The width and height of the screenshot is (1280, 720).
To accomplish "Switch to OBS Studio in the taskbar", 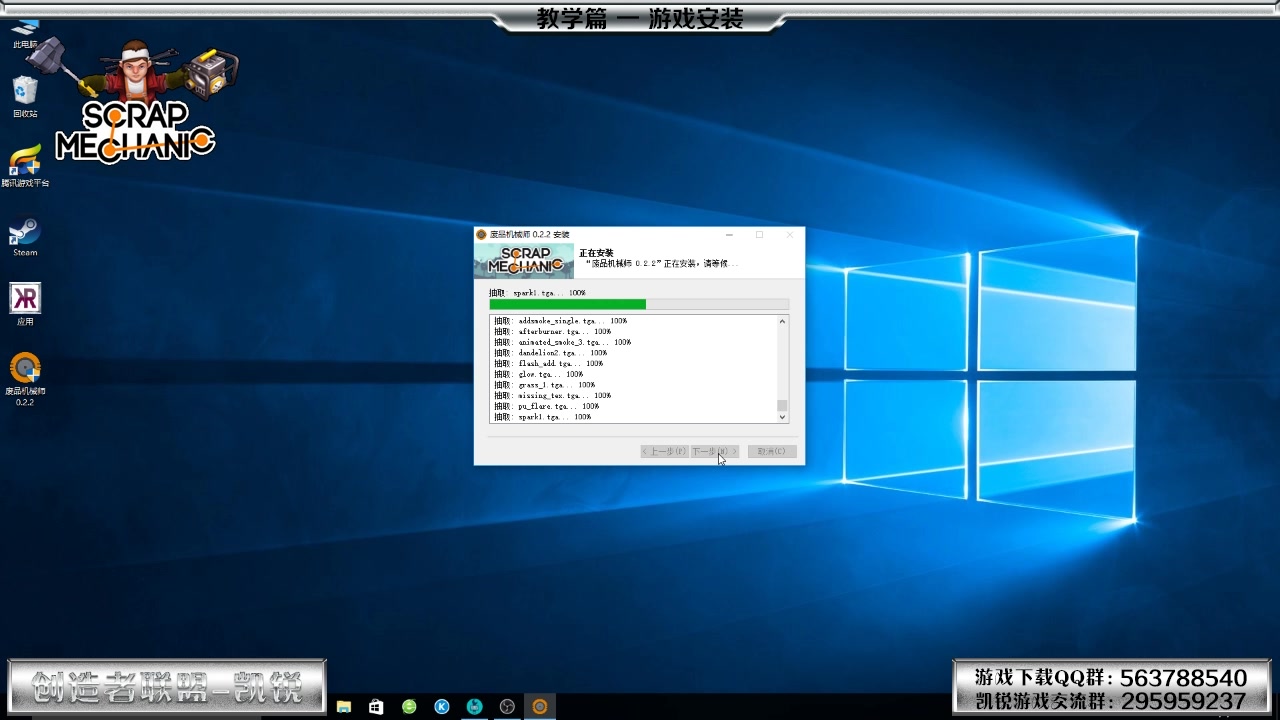I will click(x=507, y=707).
